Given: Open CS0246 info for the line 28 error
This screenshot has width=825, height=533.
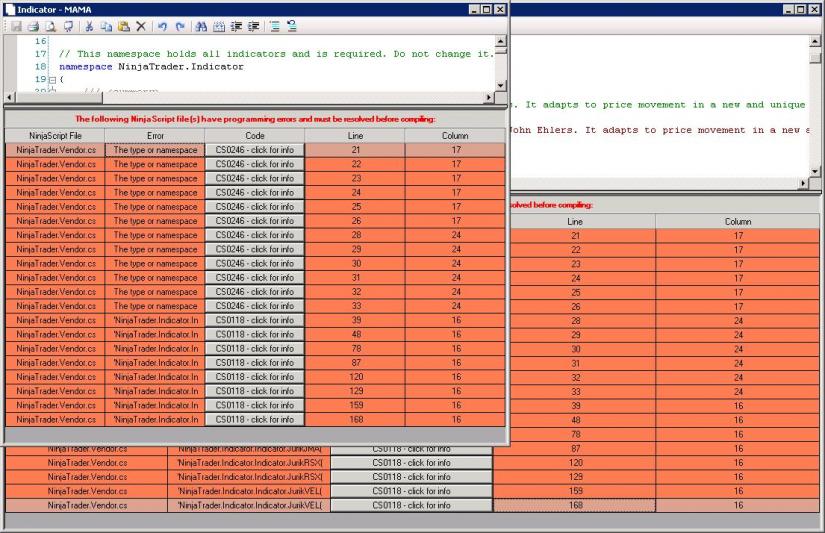Looking at the screenshot, I should (x=255, y=235).
